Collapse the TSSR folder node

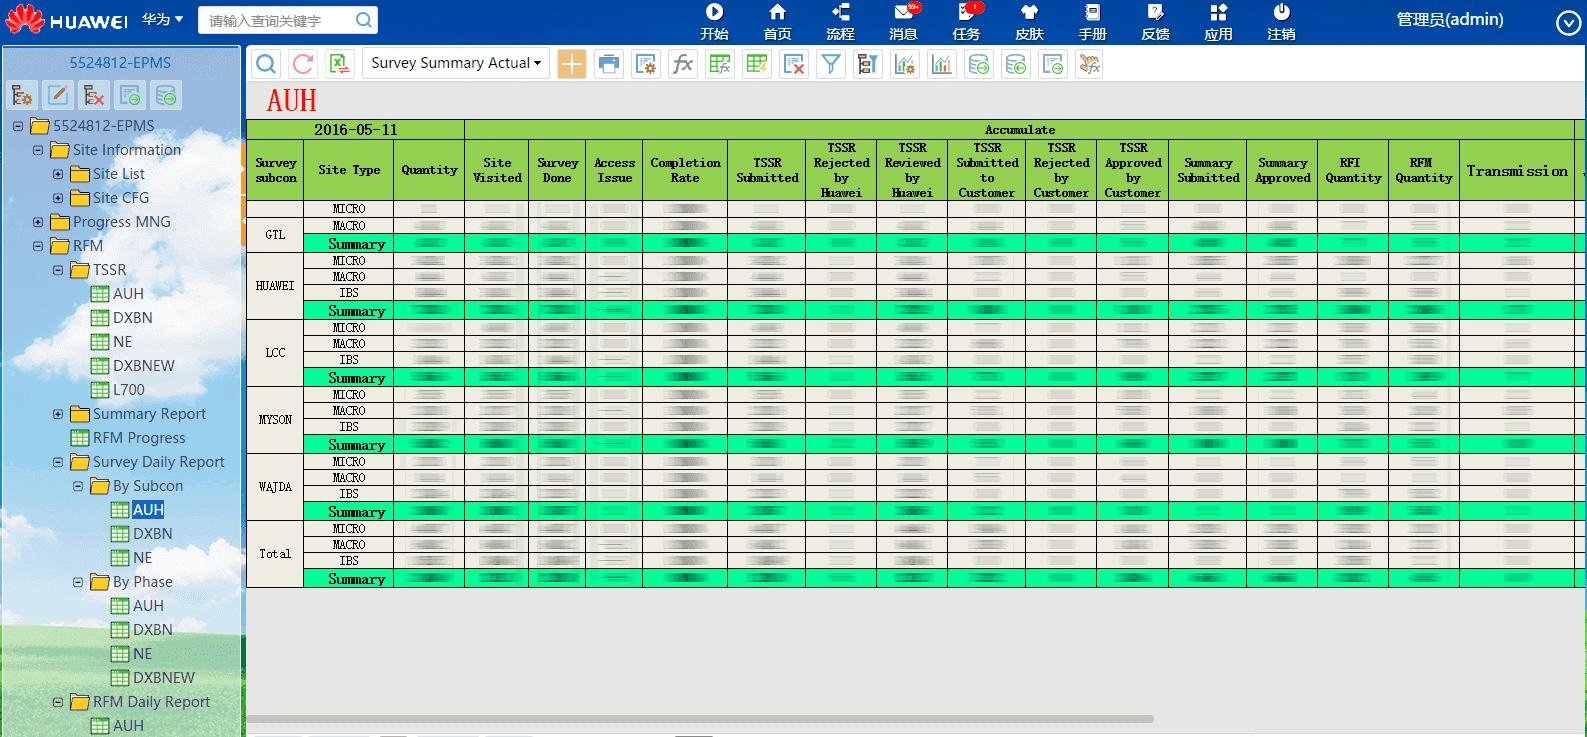click(x=58, y=270)
